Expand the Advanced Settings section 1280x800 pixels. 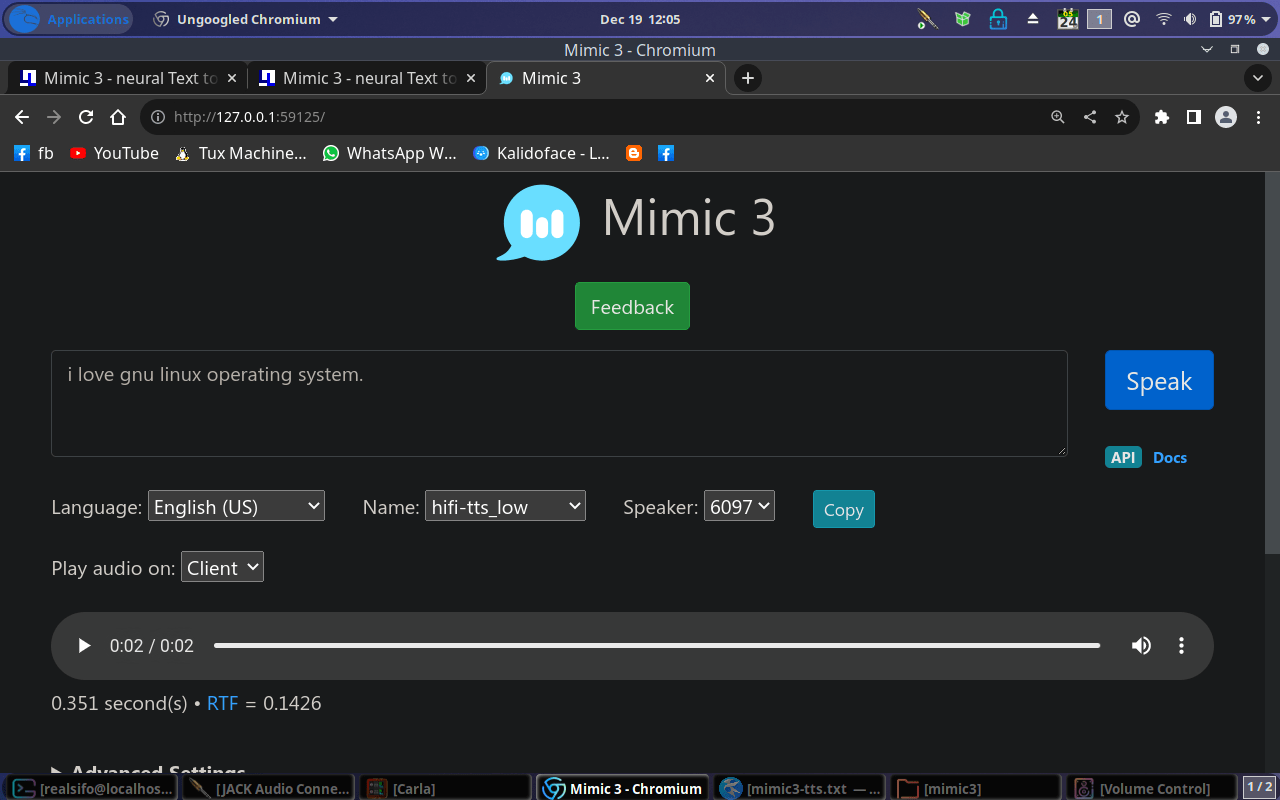click(148, 770)
